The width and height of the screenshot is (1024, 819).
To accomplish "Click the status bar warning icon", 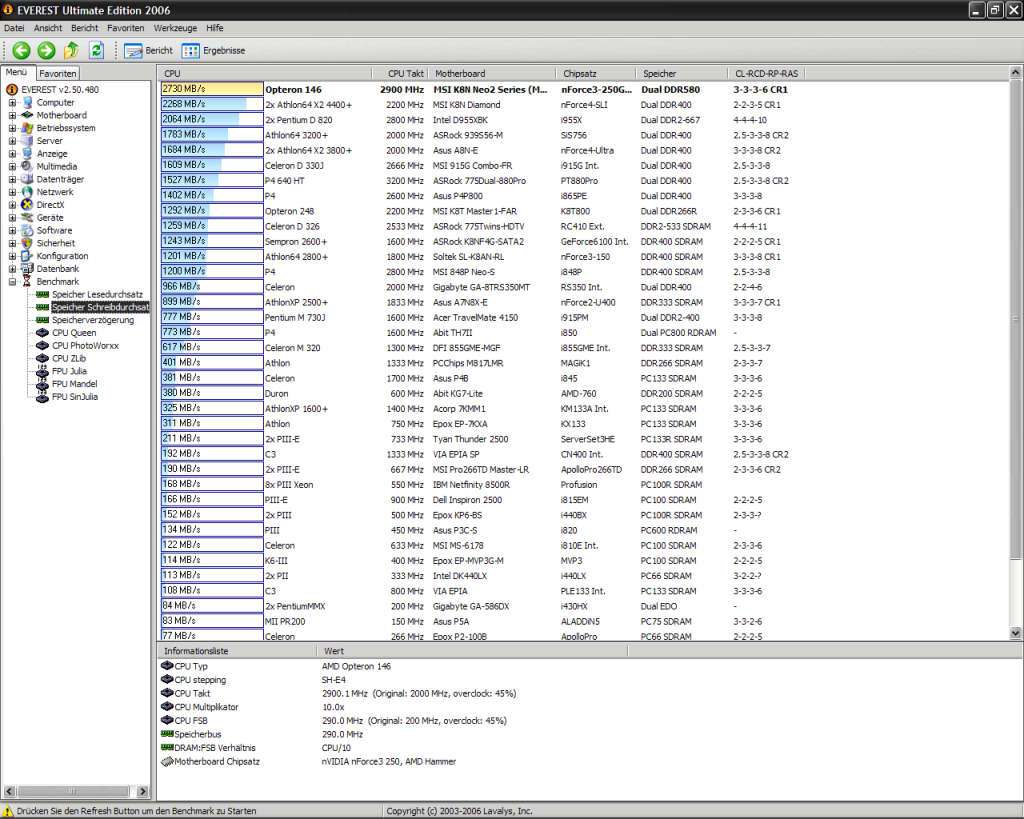I will (x=8, y=811).
